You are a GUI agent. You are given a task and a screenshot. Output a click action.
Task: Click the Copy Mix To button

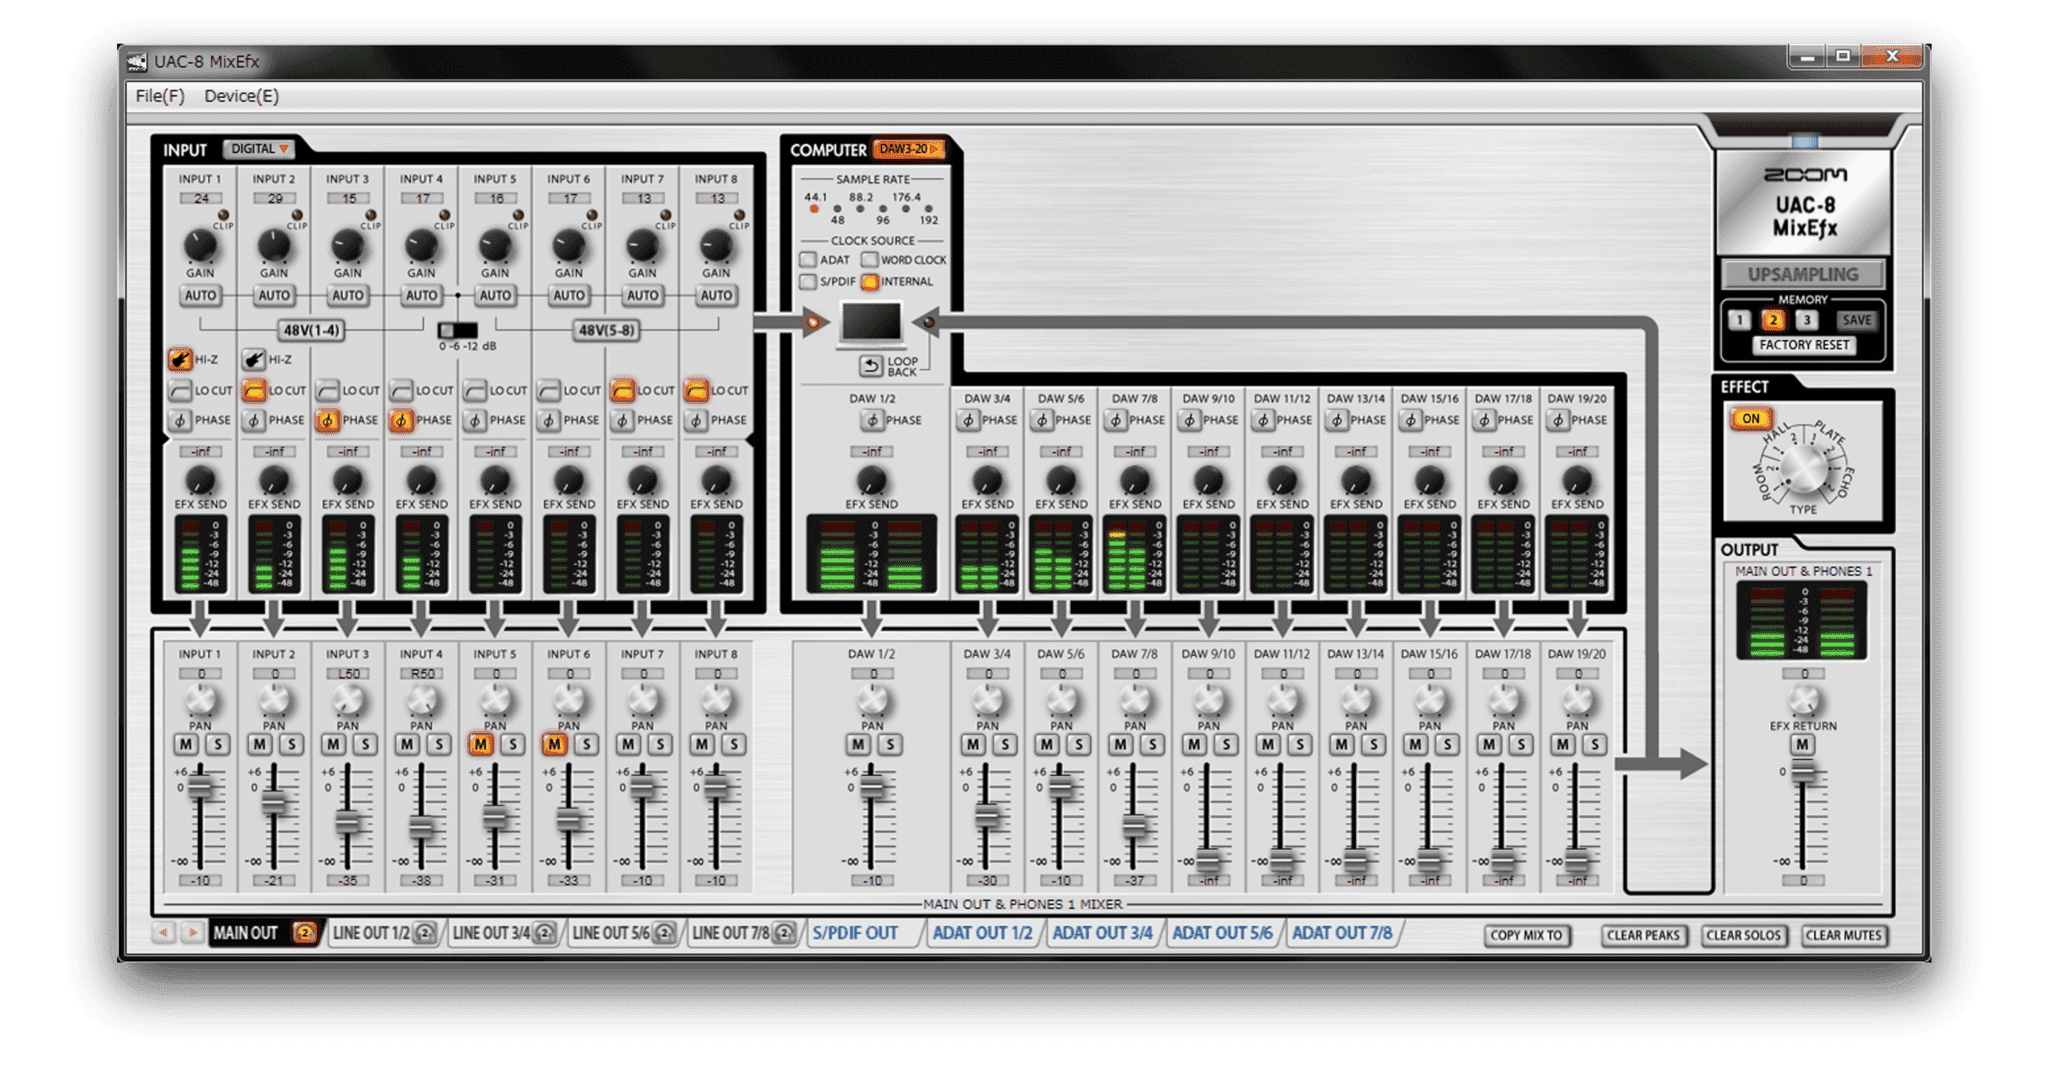coord(1526,935)
